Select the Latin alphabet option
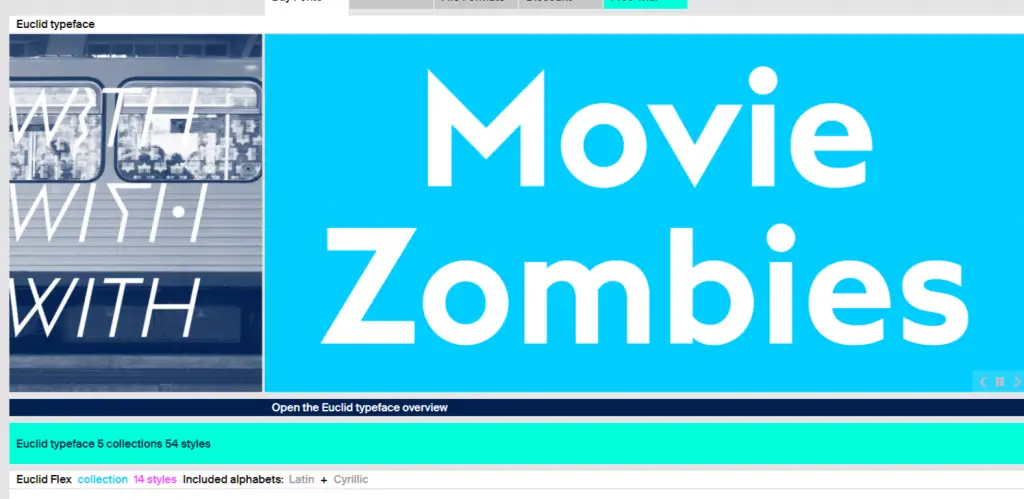The image size is (1024, 499). 301,479
